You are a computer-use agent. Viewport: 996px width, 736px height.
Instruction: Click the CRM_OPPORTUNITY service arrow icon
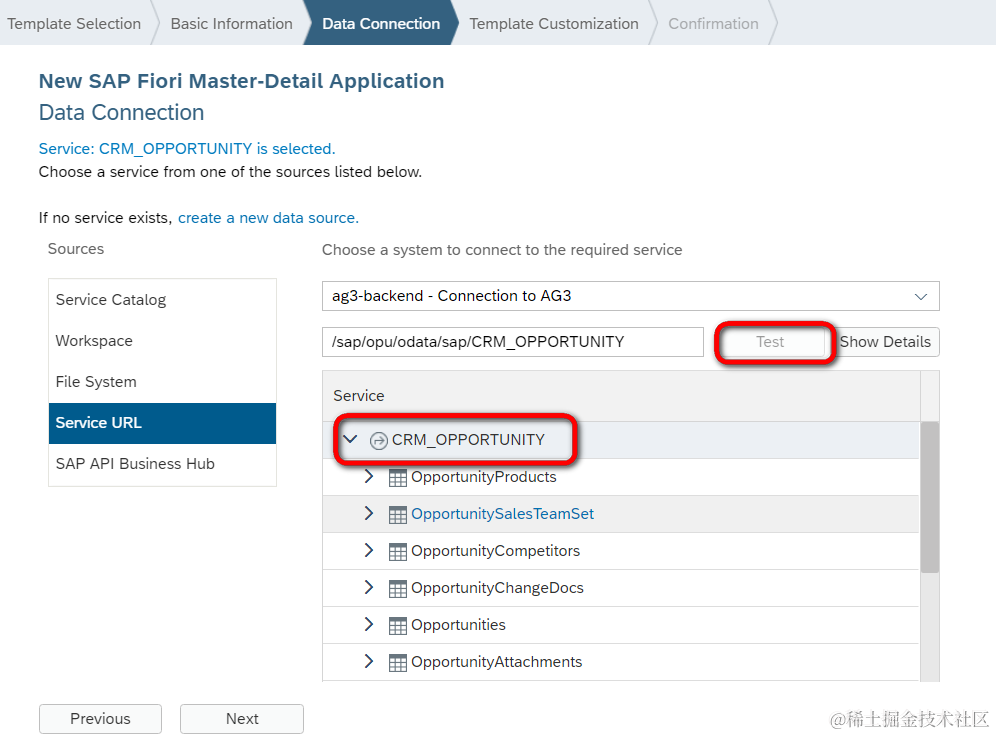379,440
